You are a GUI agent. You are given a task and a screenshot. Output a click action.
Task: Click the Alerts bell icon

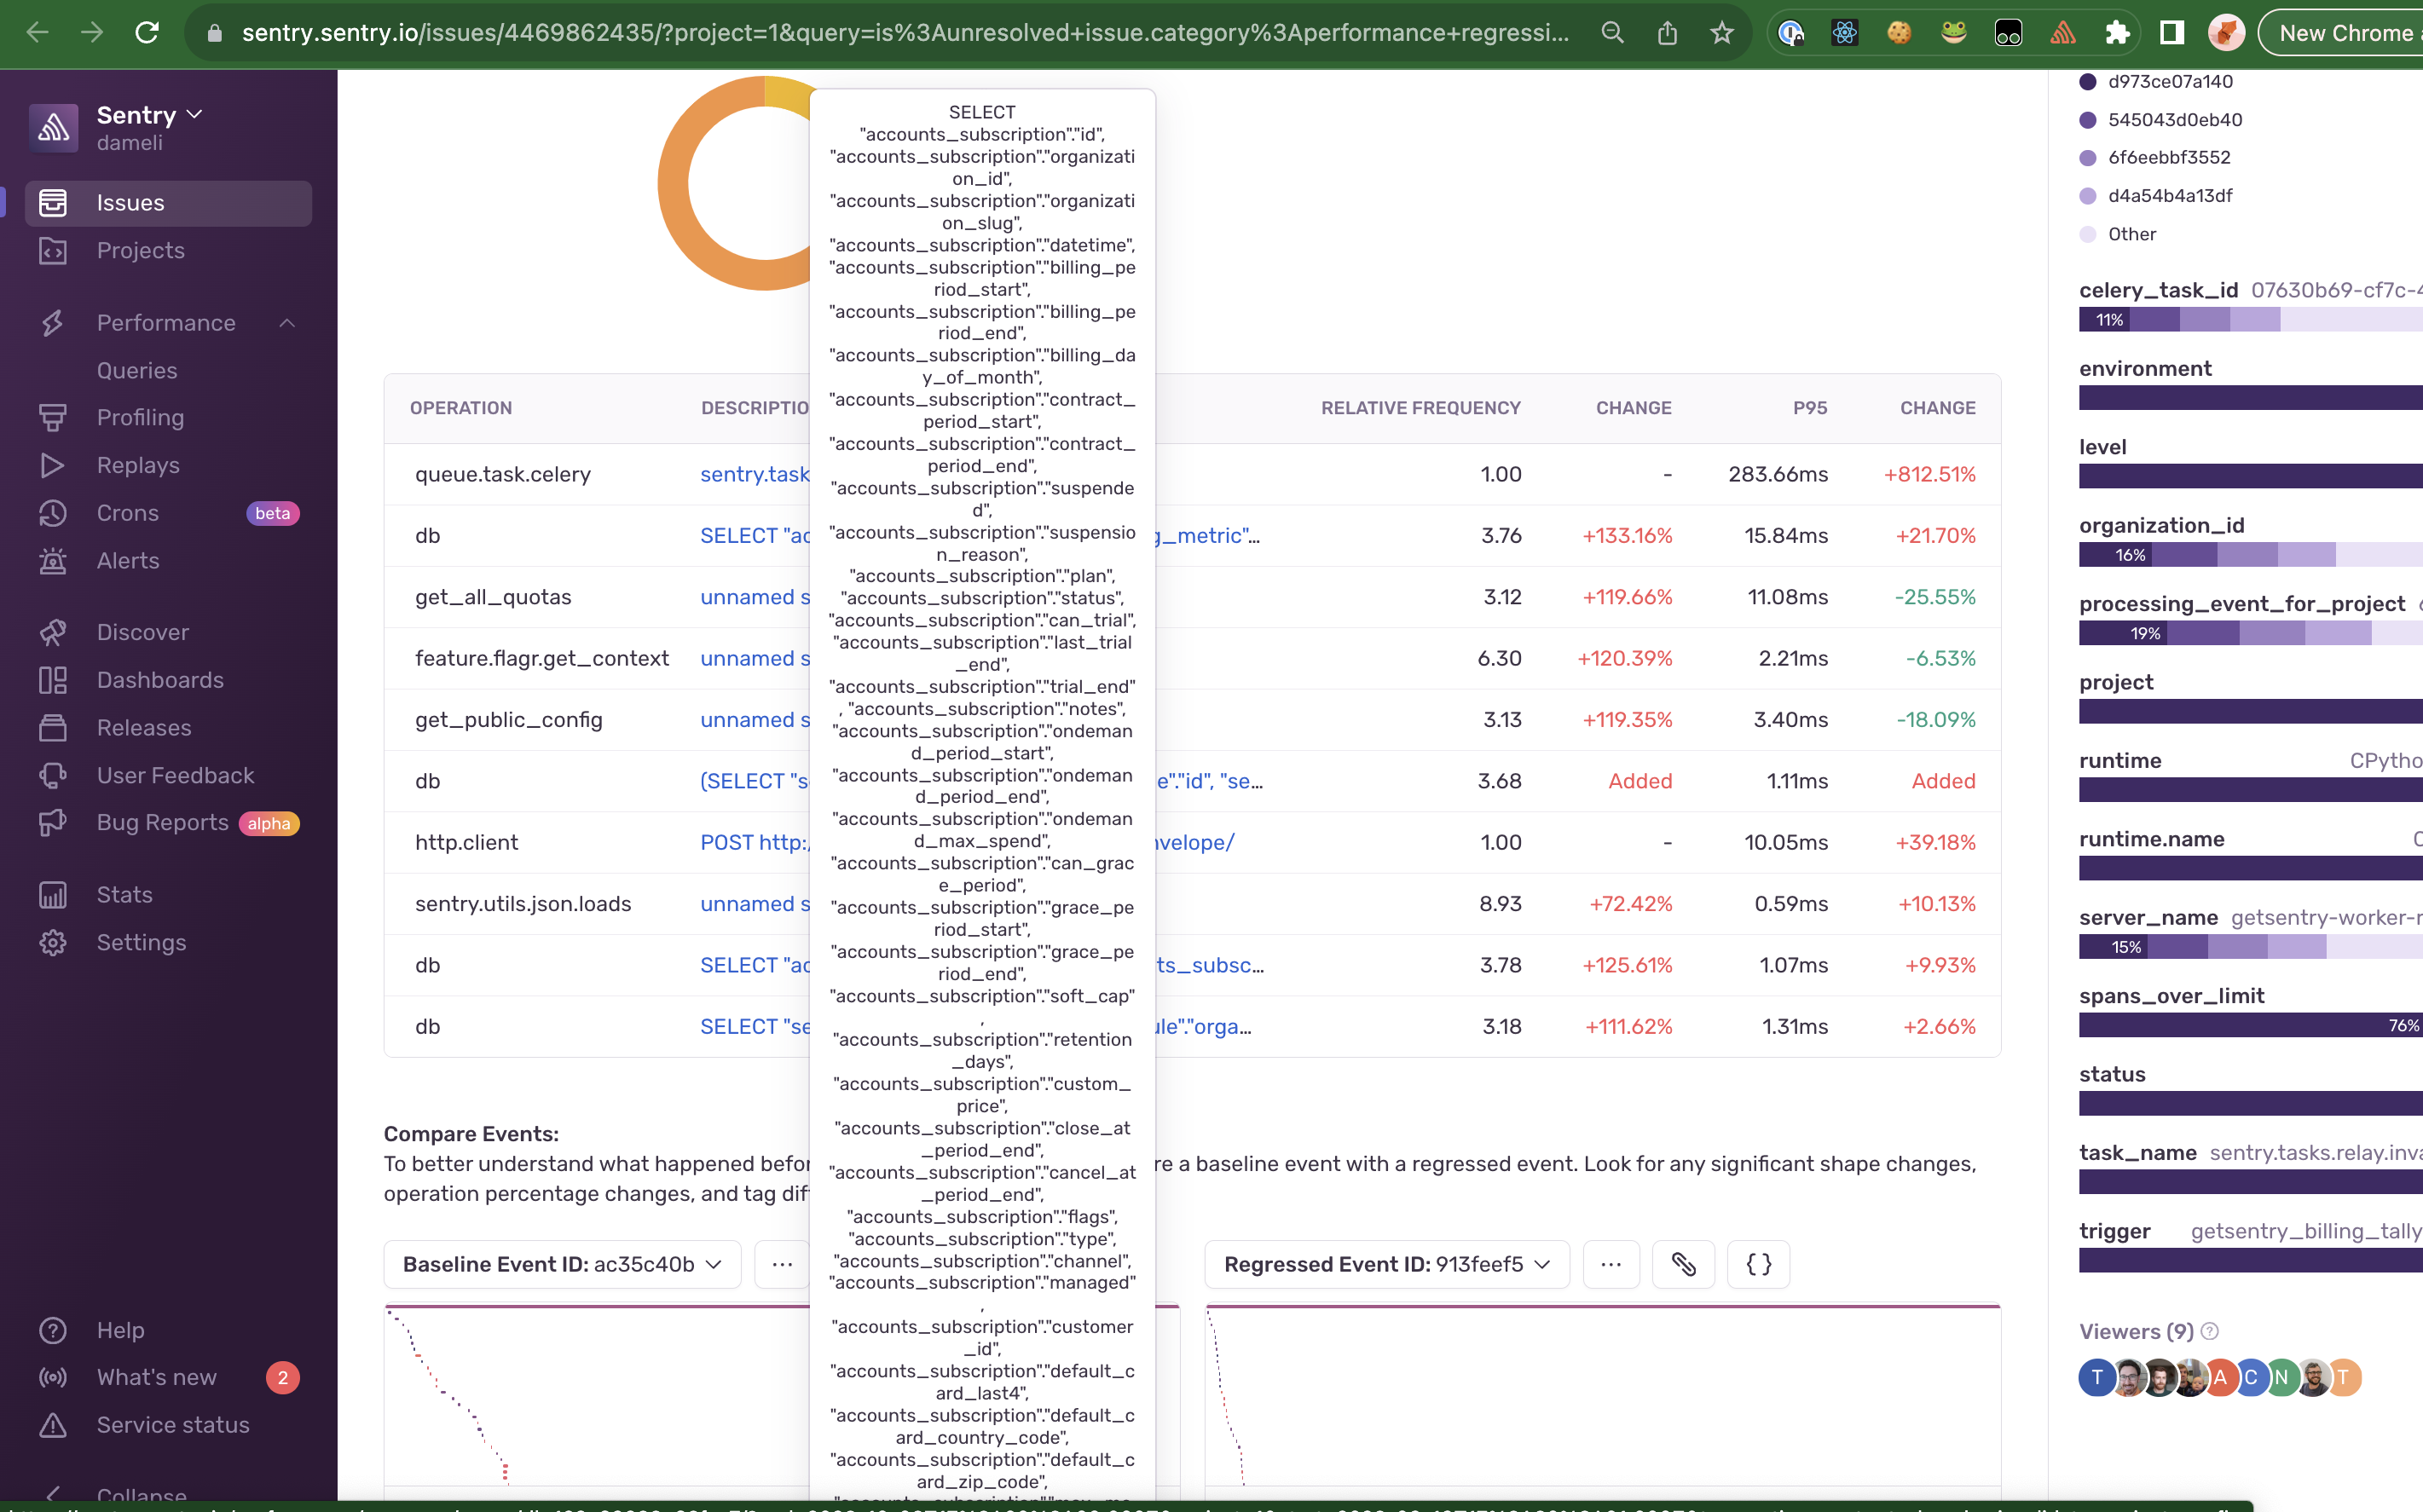tap(54, 561)
